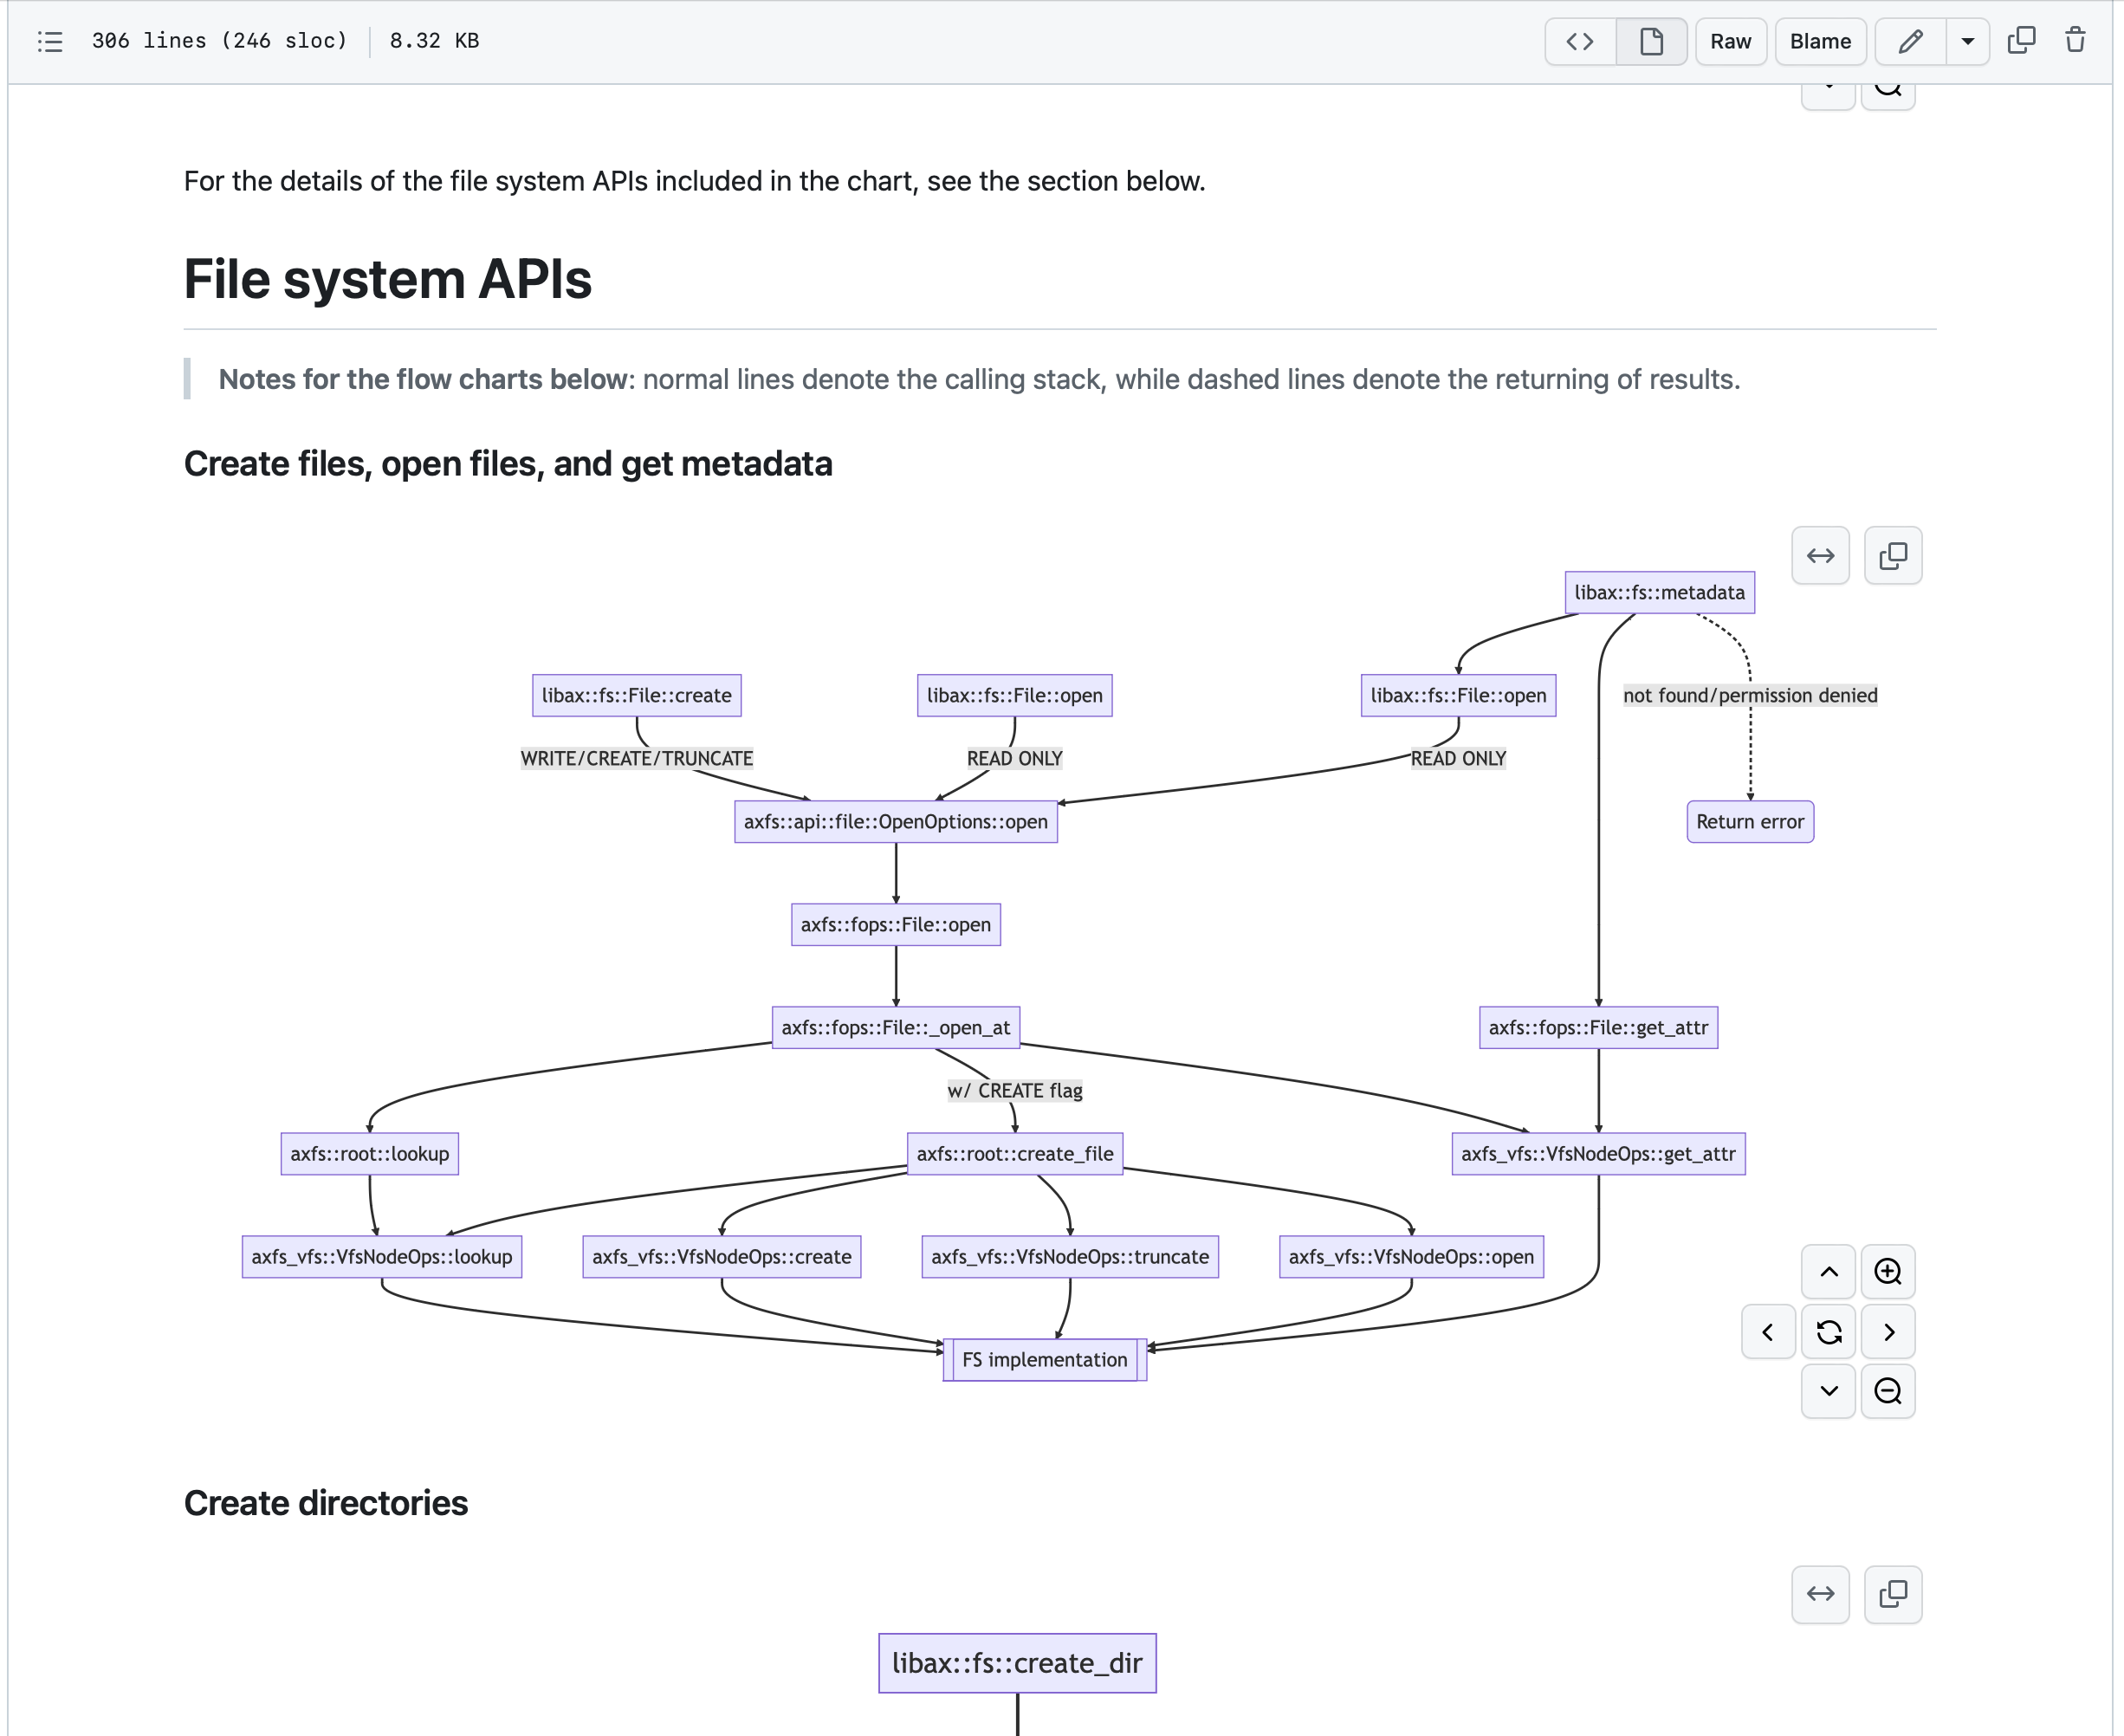Viewport: 2124px width, 1736px height.
Task: Click the FS implementation node
Action: coord(1044,1359)
